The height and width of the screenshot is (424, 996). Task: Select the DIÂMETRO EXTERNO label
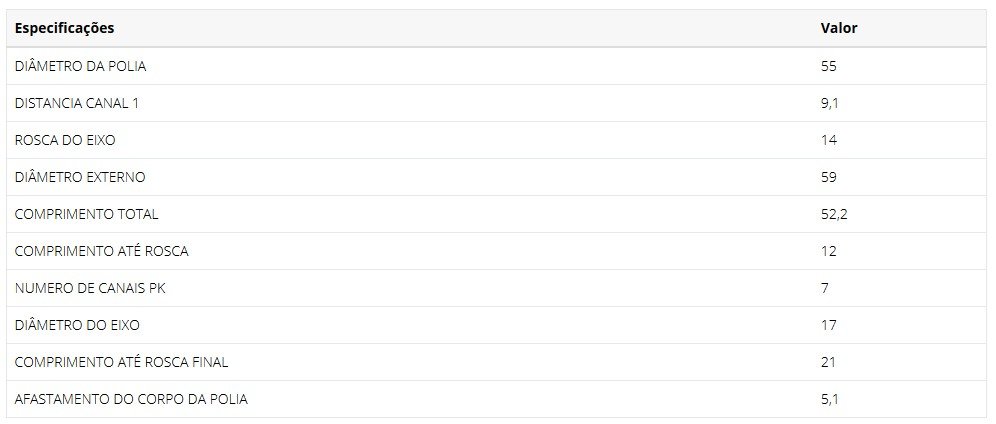[x=80, y=177]
